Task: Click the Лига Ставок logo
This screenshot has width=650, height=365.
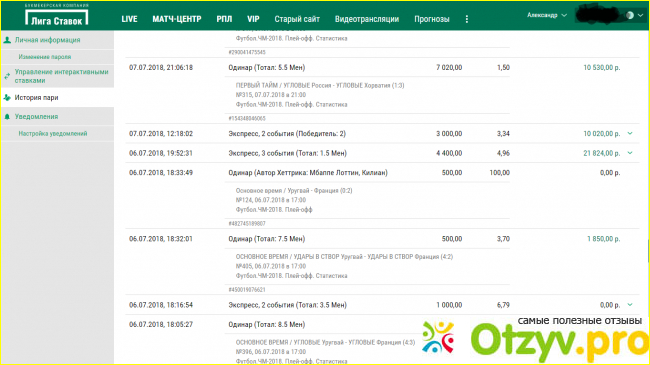Action: [56, 16]
